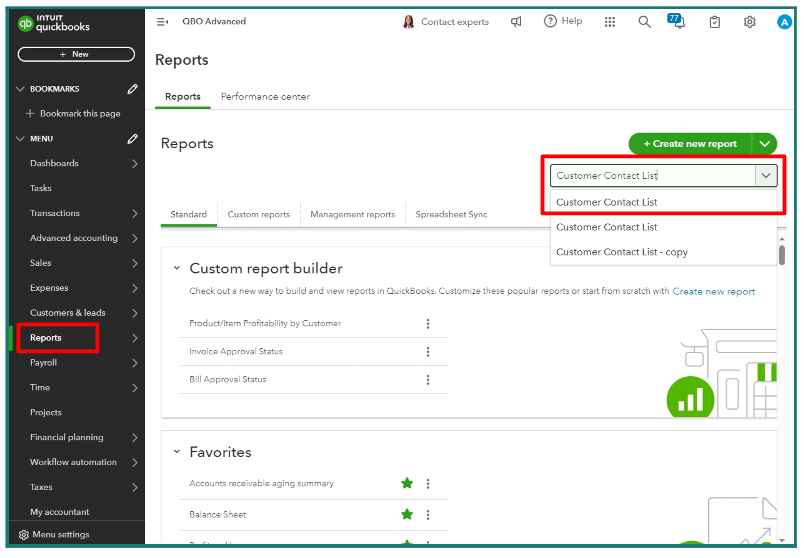The width and height of the screenshot is (804, 558).
Task: Unfavorite the Balance Sheet star
Action: pos(407,514)
